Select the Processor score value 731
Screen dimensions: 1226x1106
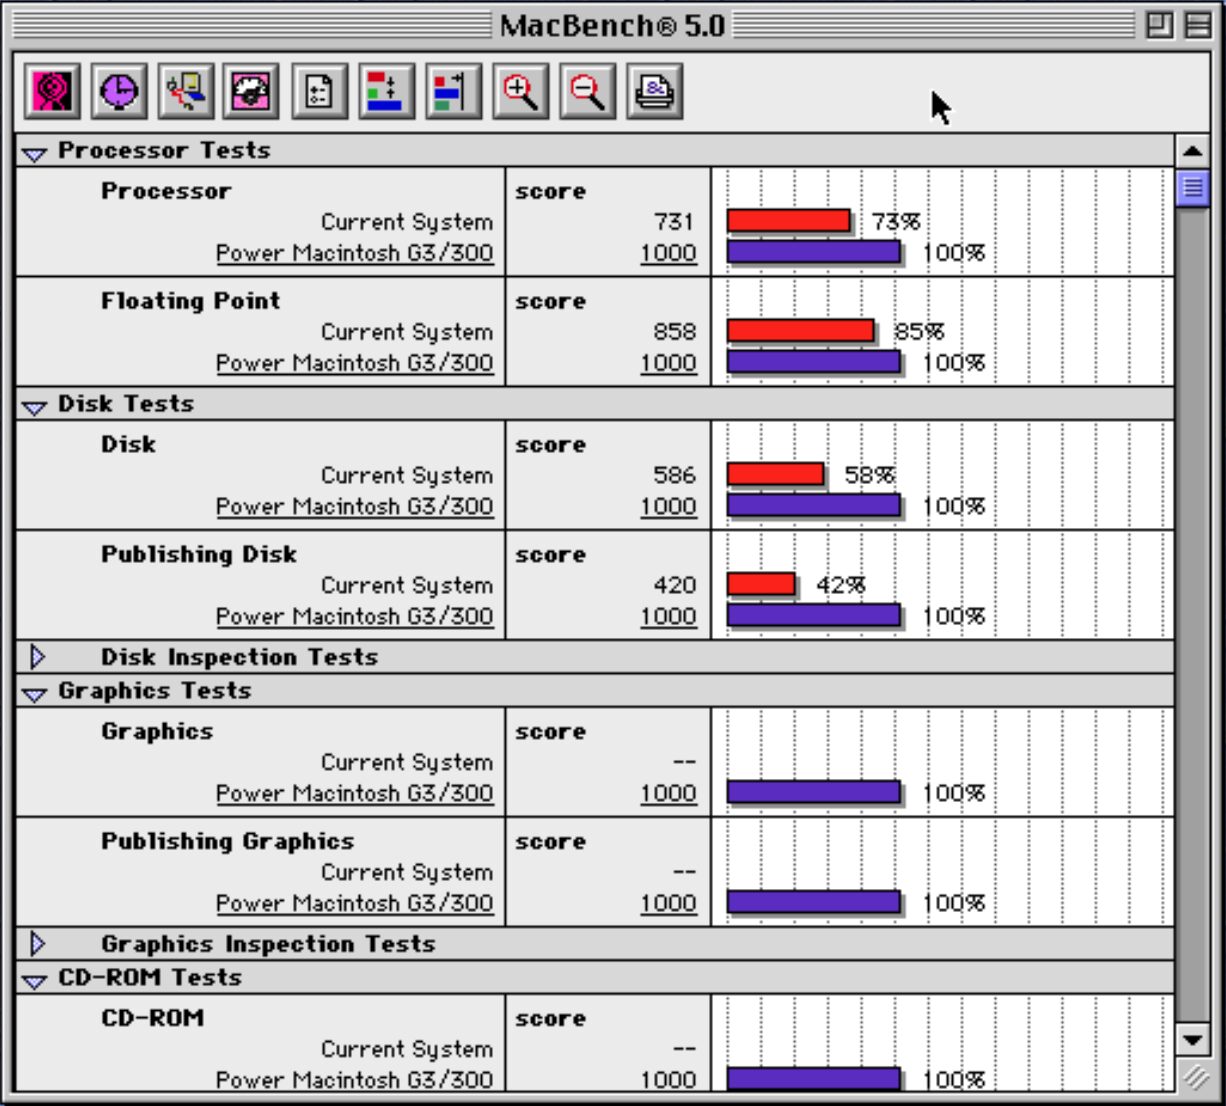click(x=674, y=222)
